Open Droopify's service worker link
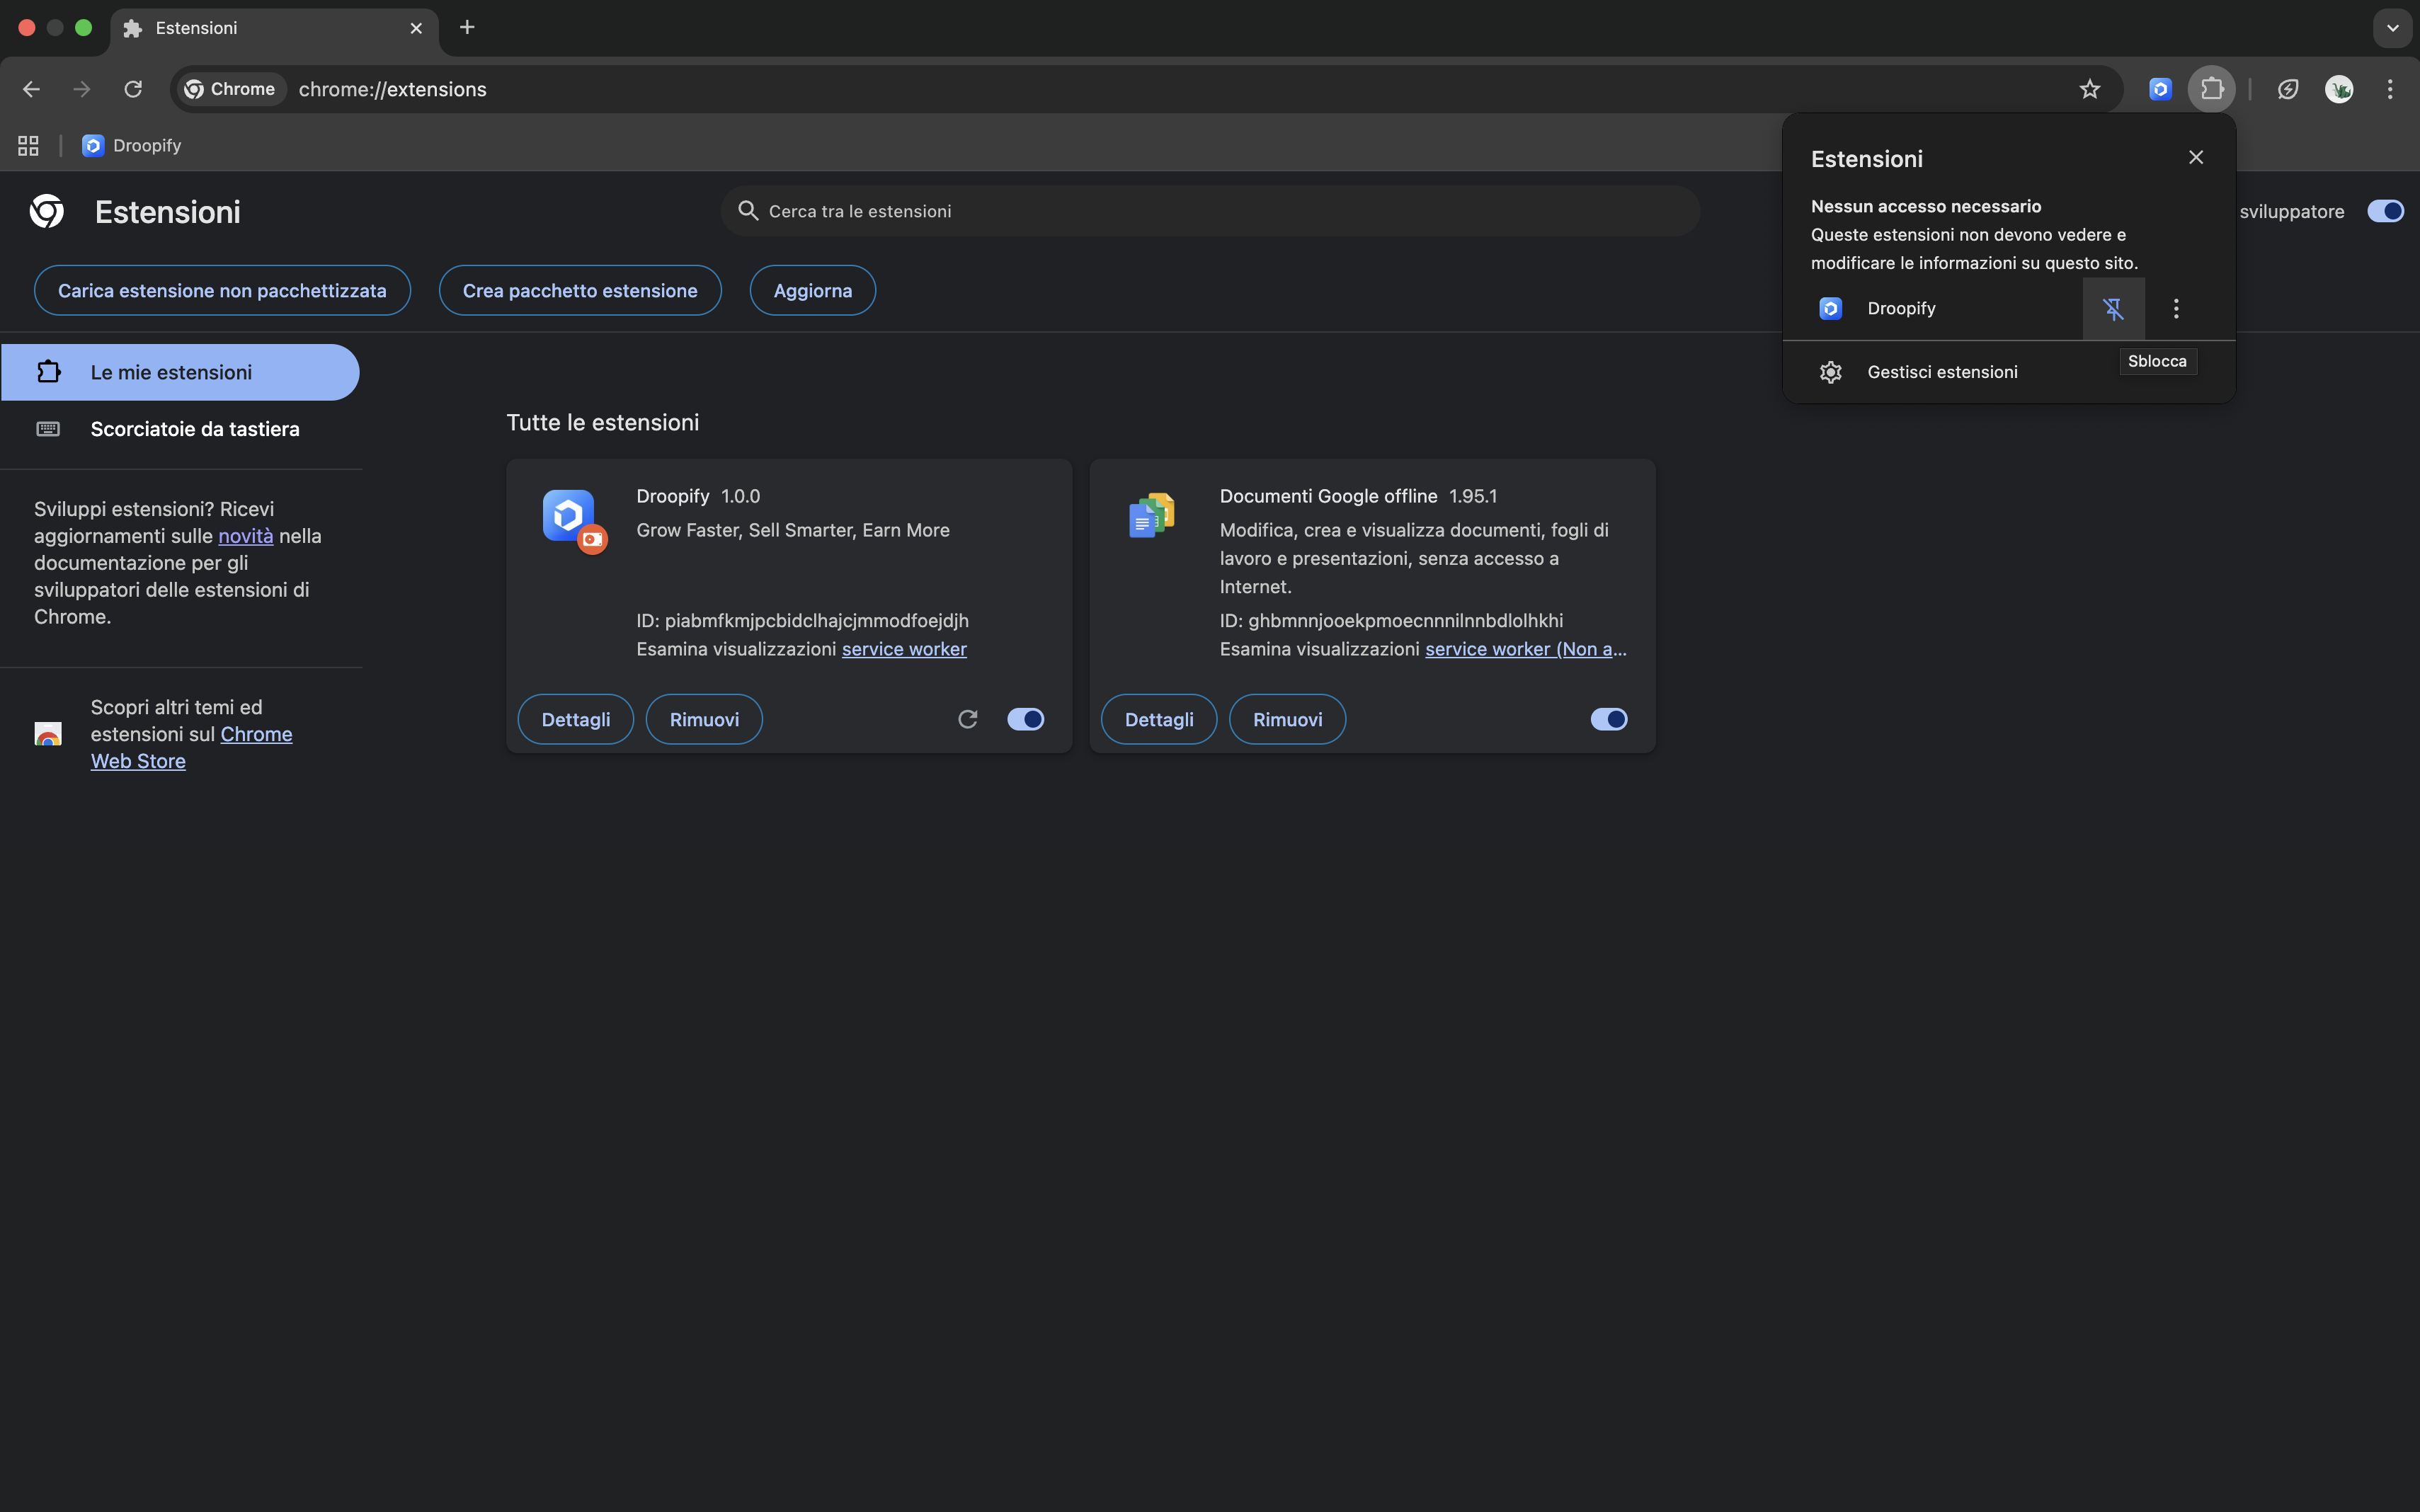Viewport: 2420px width, 1512px height. click(x=904, y=649)
